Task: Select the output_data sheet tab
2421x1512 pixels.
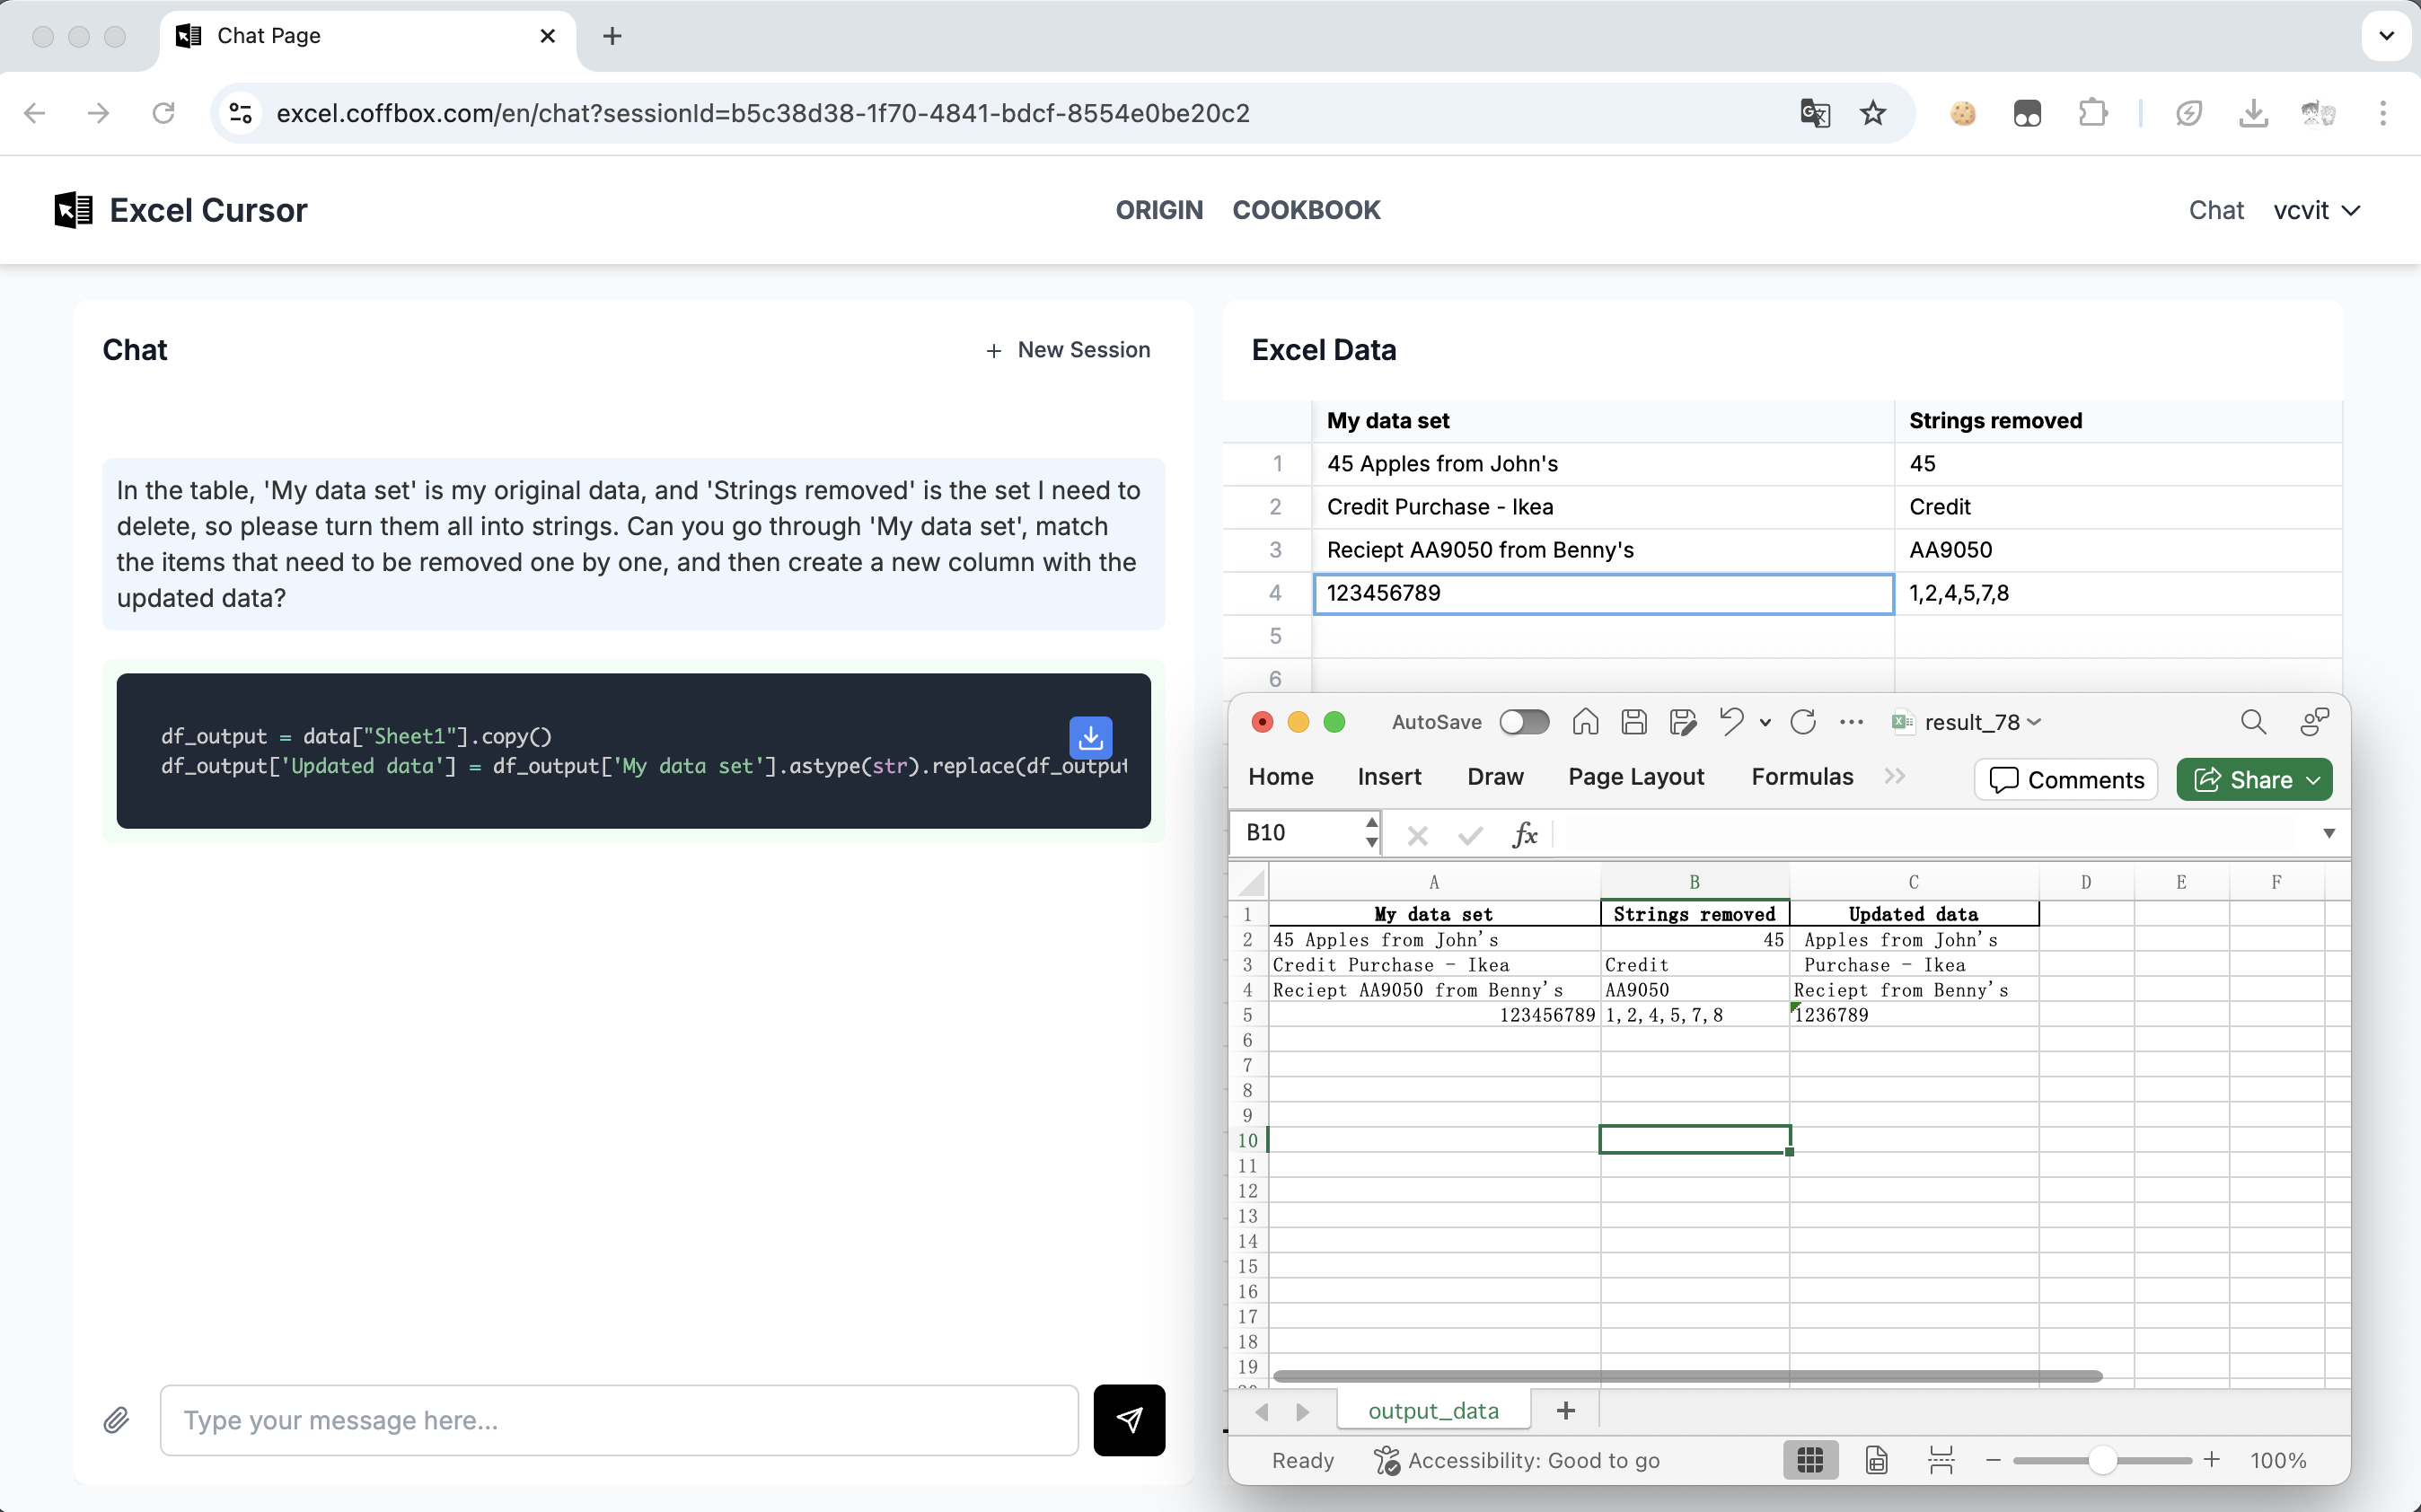Action: [1433, 1410]
